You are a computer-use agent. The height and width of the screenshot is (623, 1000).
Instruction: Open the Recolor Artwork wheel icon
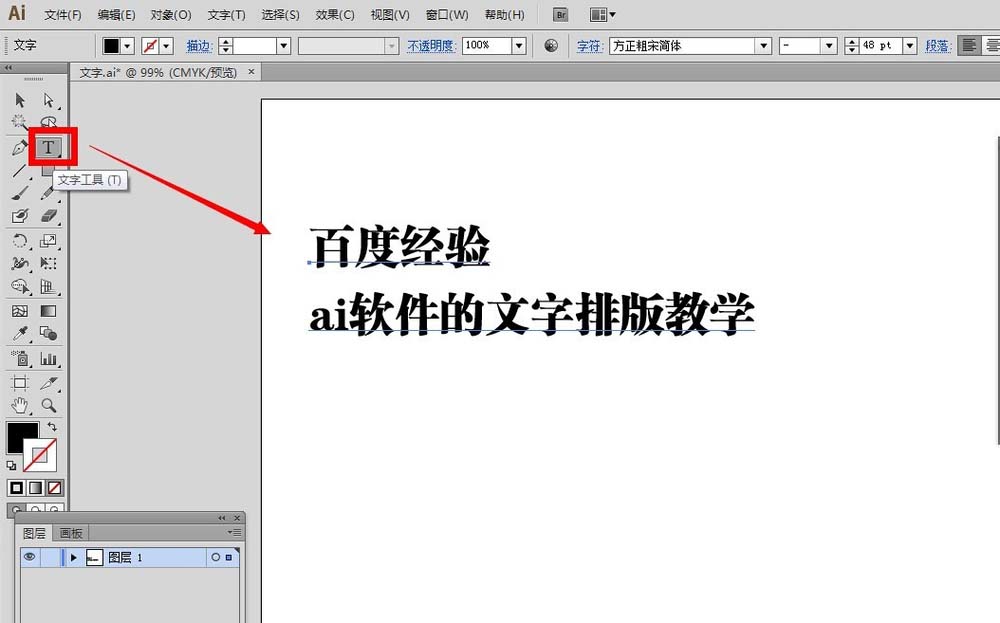551,45
